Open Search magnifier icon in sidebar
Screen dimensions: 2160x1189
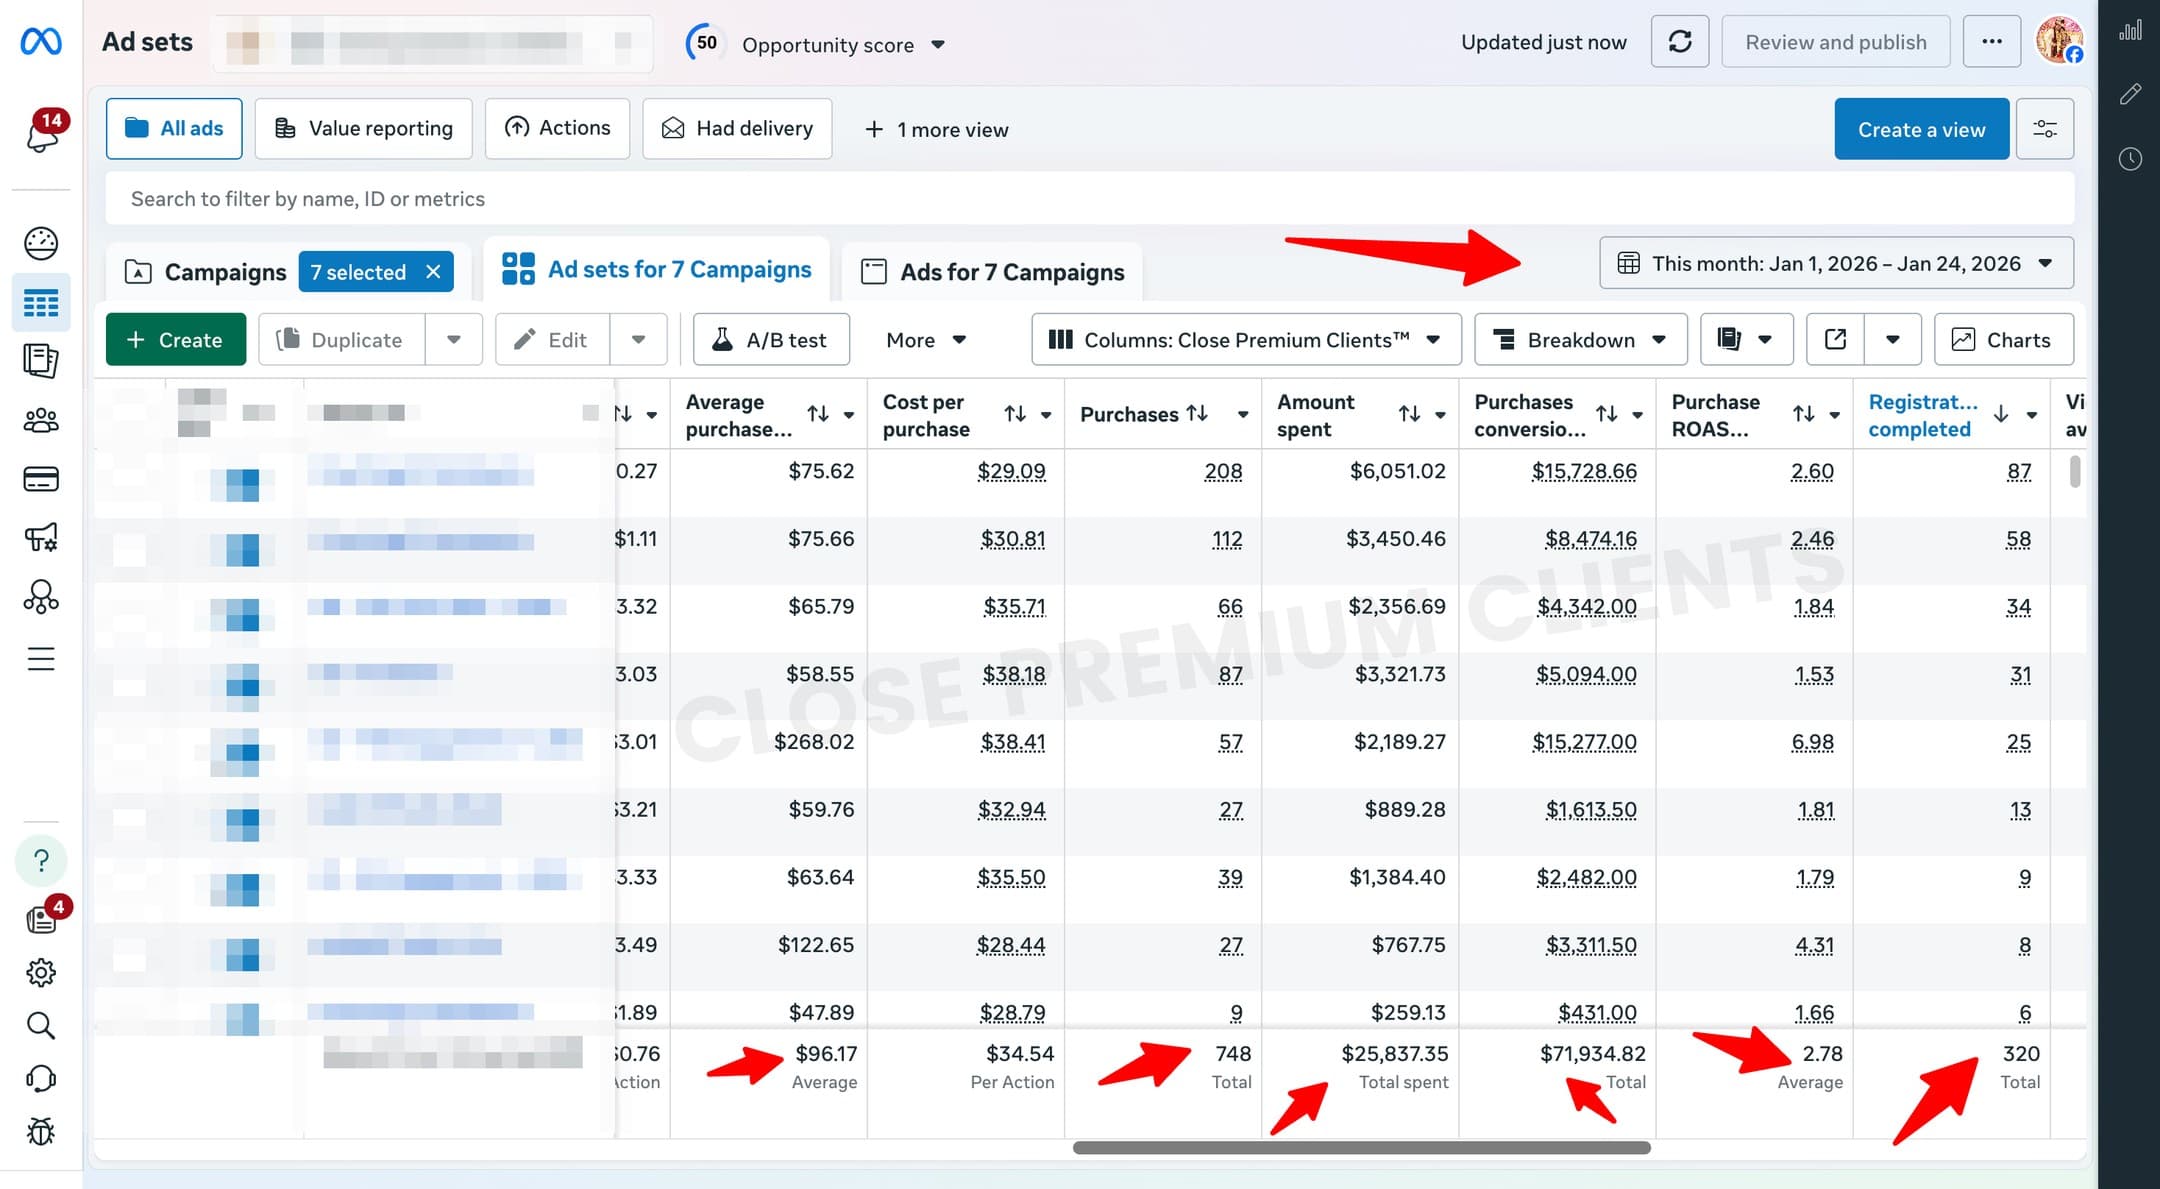click(41, 1025)
